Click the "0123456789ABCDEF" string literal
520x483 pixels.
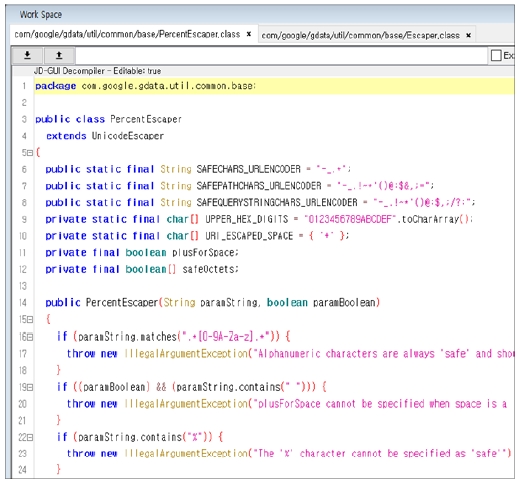350,219
